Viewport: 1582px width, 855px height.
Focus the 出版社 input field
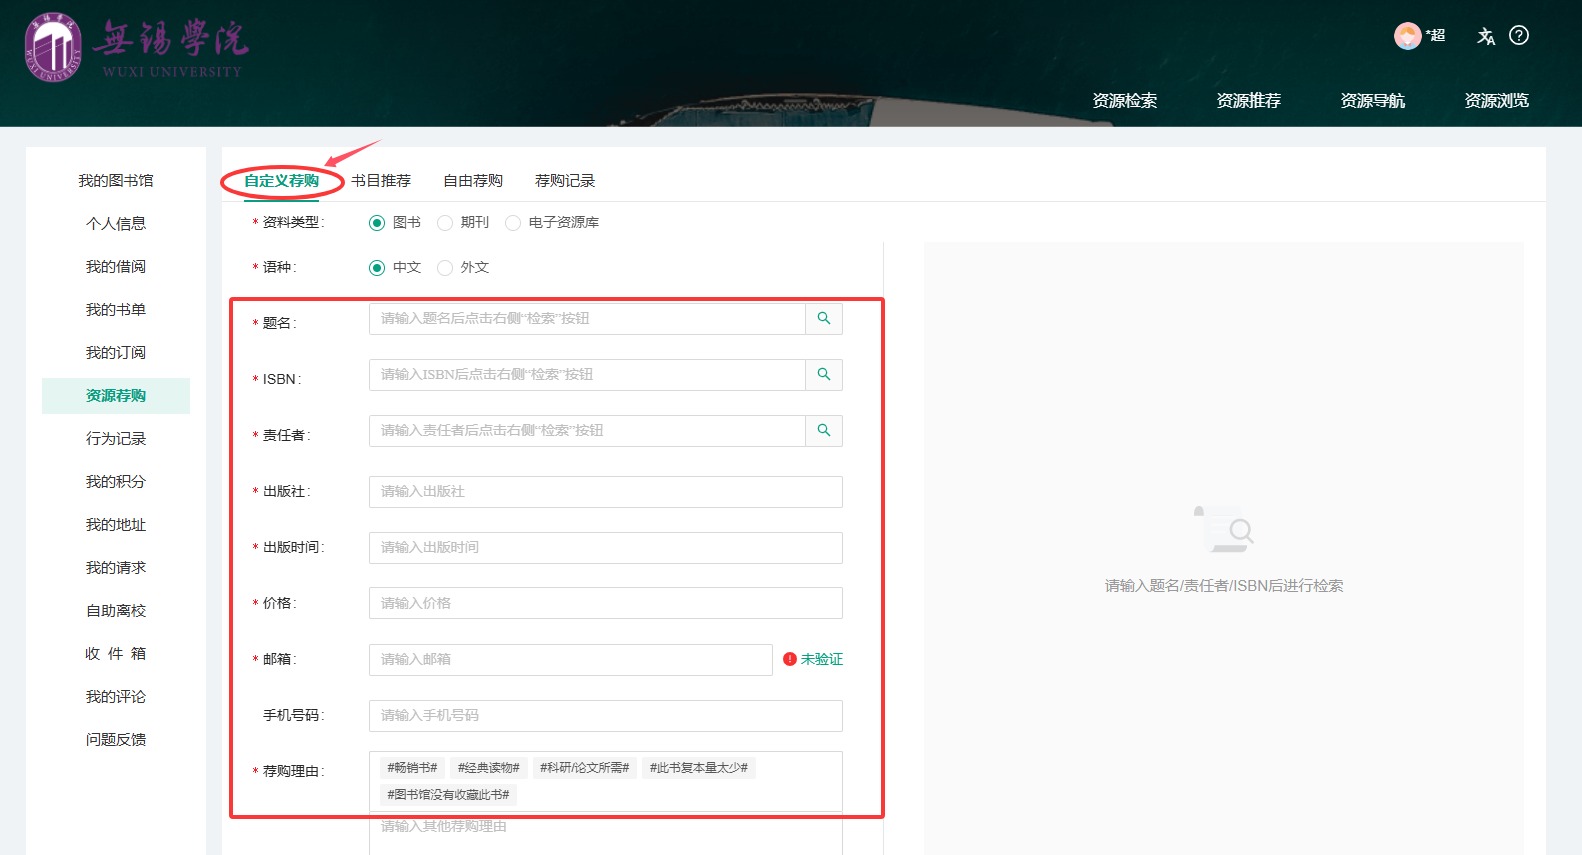pos(605,492)
